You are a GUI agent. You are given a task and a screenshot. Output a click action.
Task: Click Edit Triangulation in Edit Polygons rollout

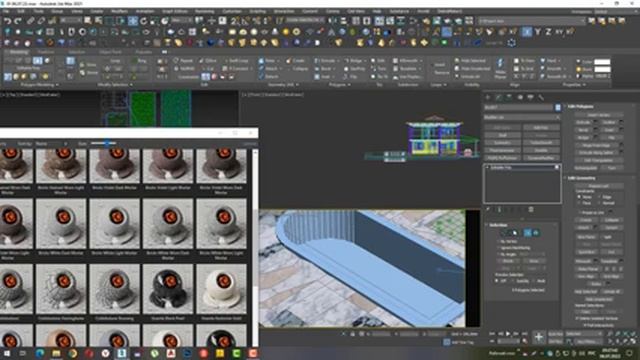tap(598, 160)
